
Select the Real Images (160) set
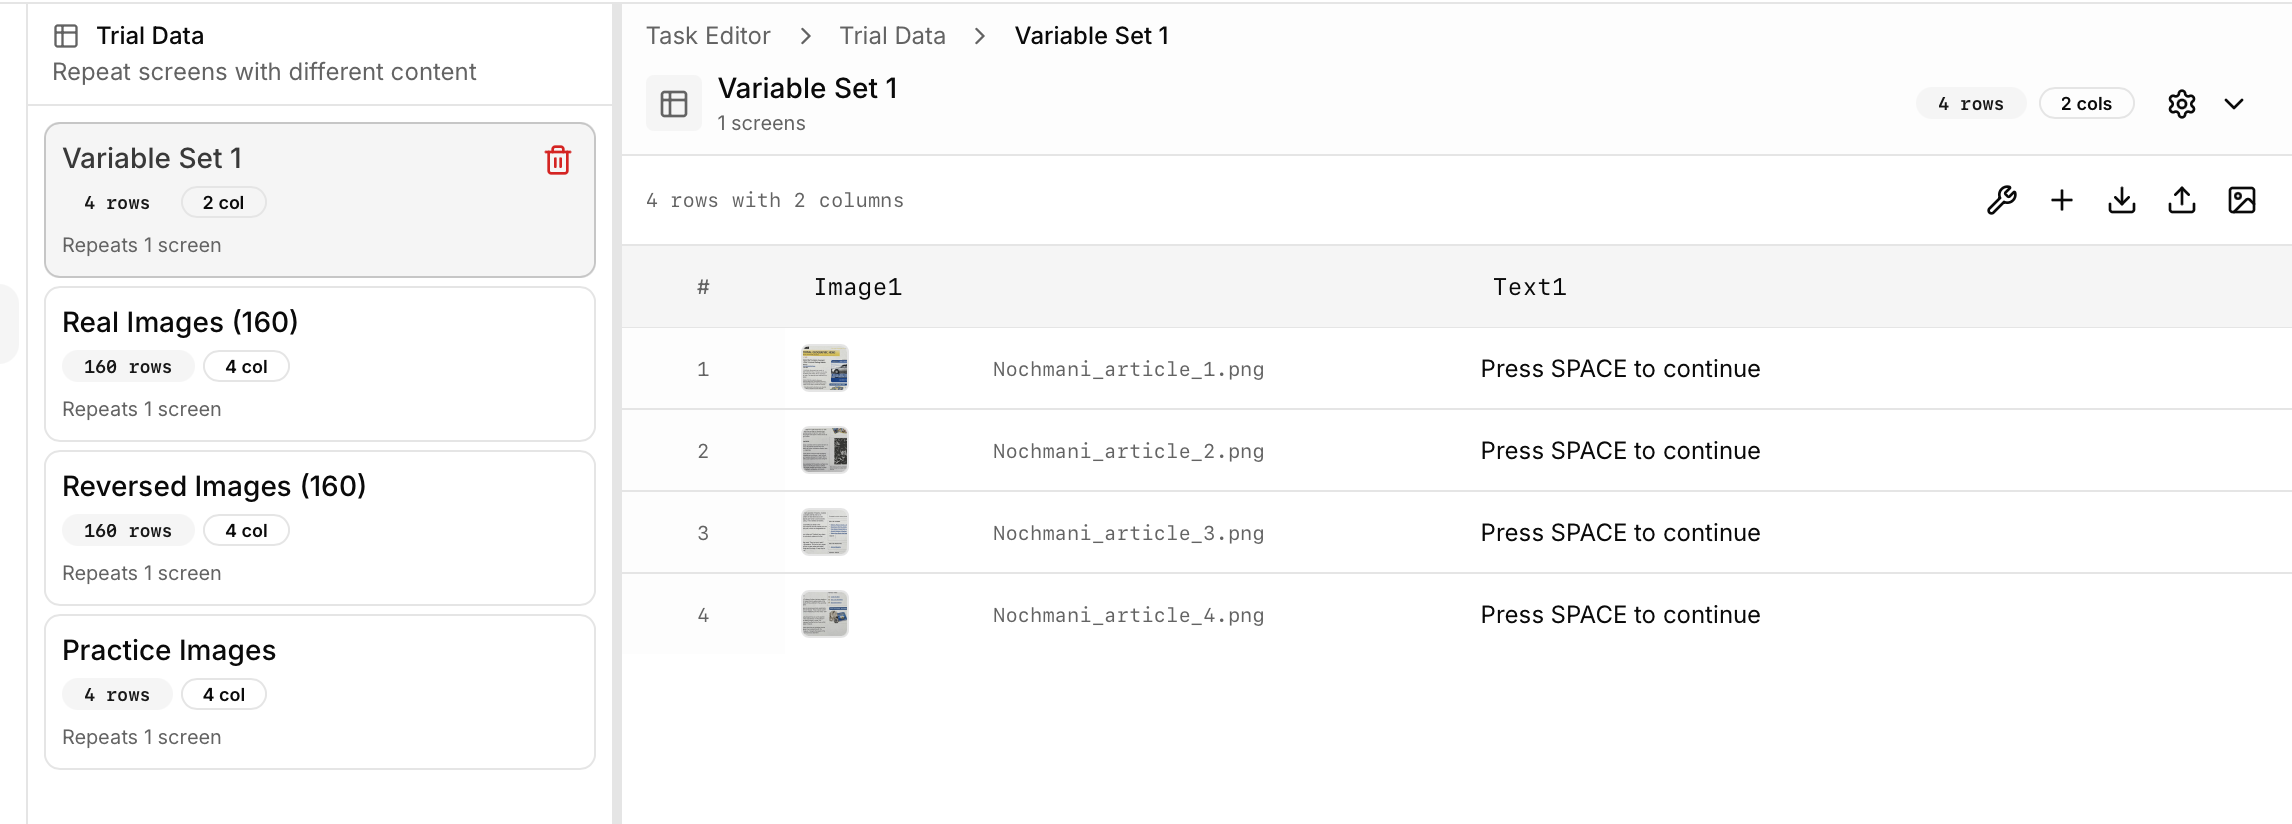tap(180, 322)
